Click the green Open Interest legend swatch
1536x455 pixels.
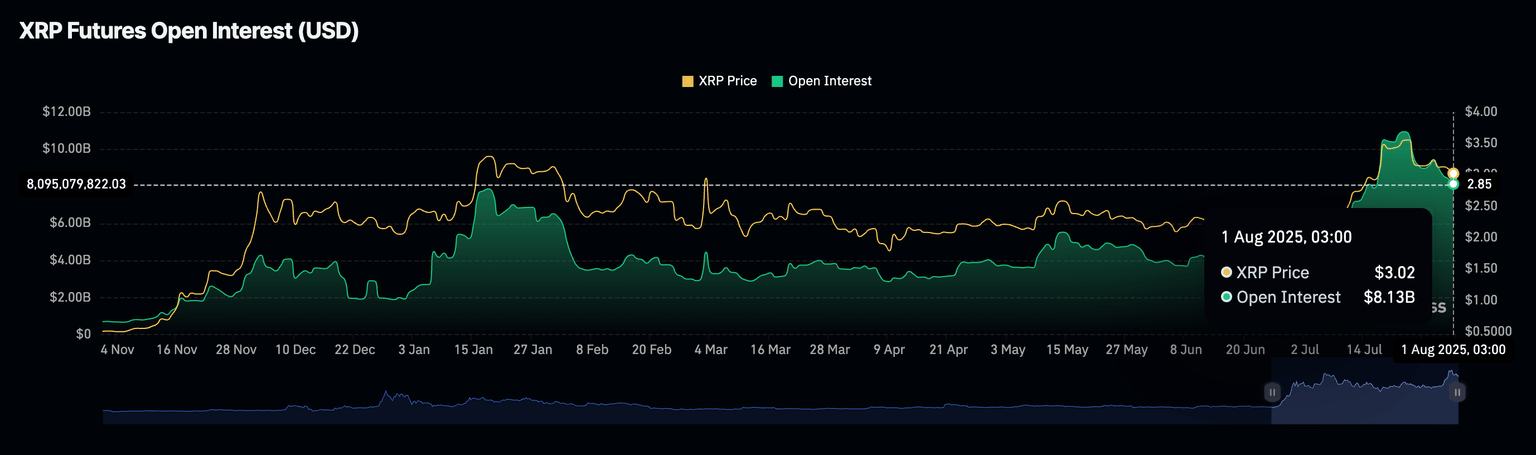pos(777,81)
